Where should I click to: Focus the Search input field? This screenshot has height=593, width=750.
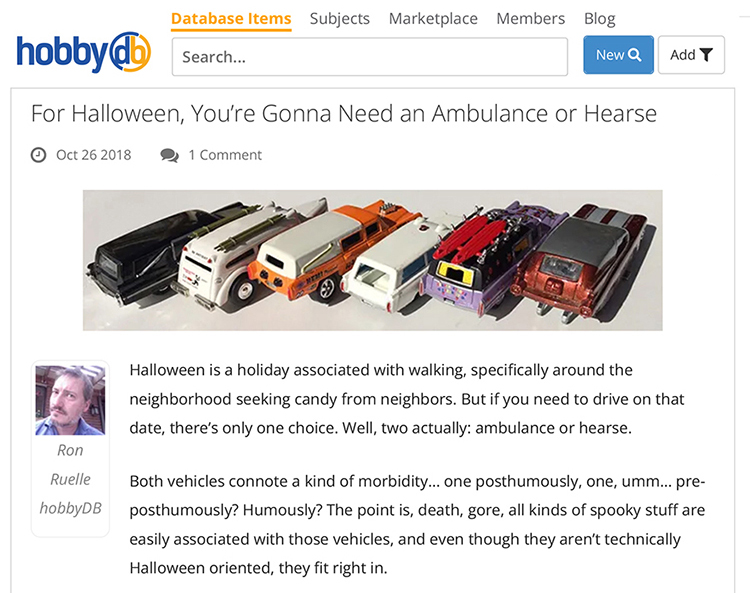coord(370,57)
